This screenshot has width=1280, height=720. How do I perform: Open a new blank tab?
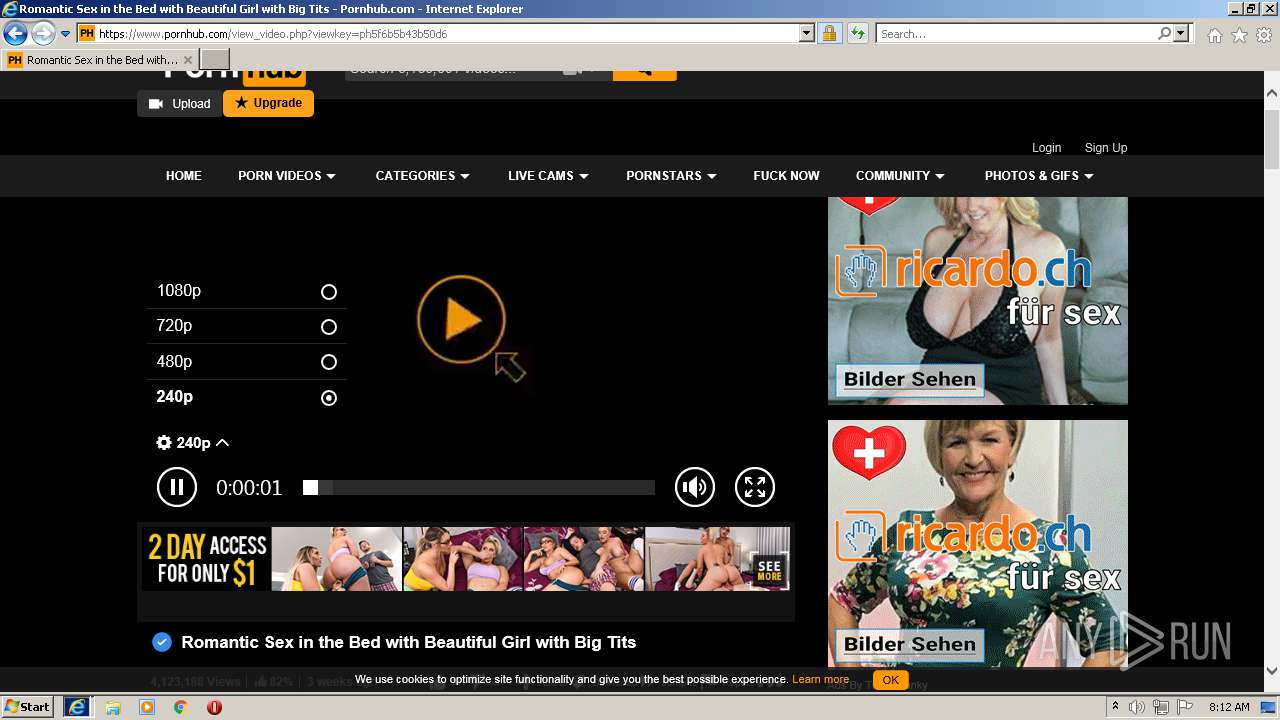[215, 60]
